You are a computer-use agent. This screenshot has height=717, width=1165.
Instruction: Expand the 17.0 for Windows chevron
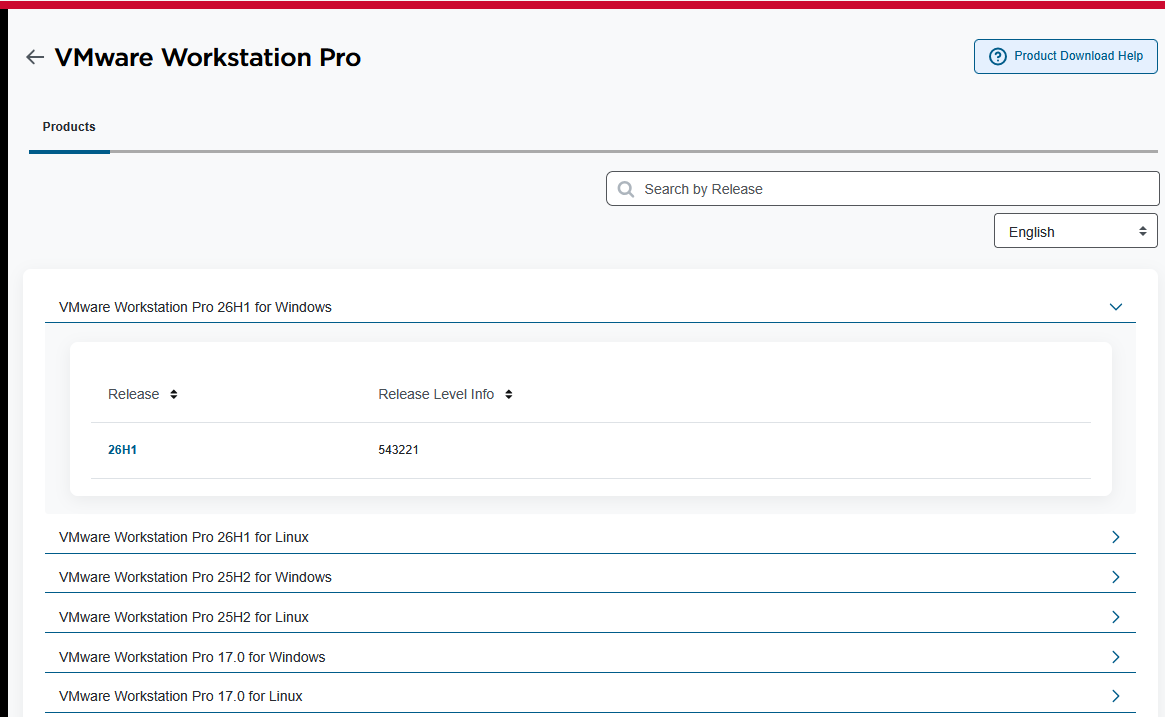[x=1115, y=657]
